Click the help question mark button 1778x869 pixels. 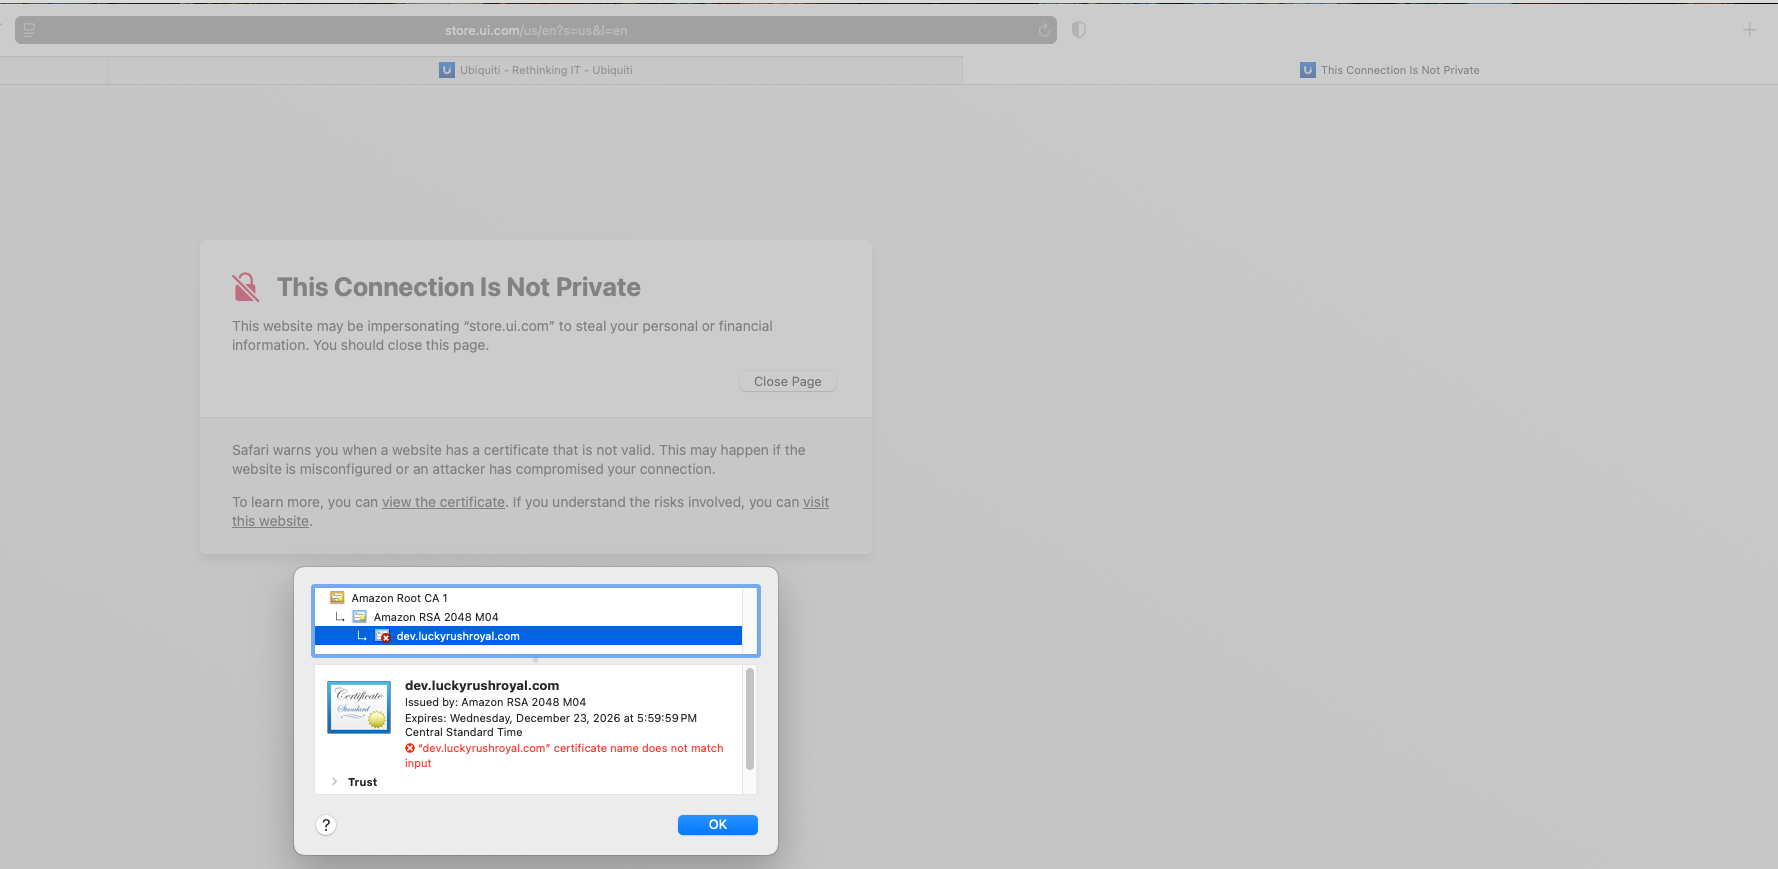pyautogui.click(x=326, y=825)
